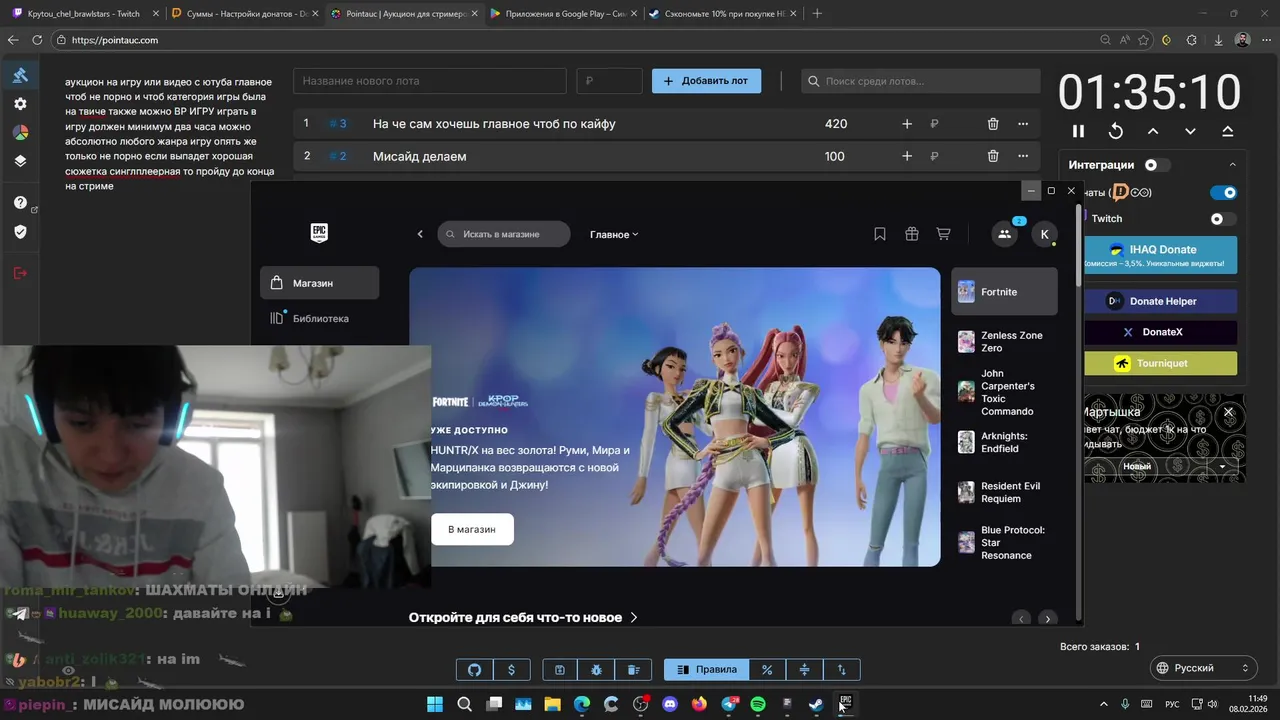Pause the auction timer
This screenshot has height=720, width=1280.
[1078, 131]
